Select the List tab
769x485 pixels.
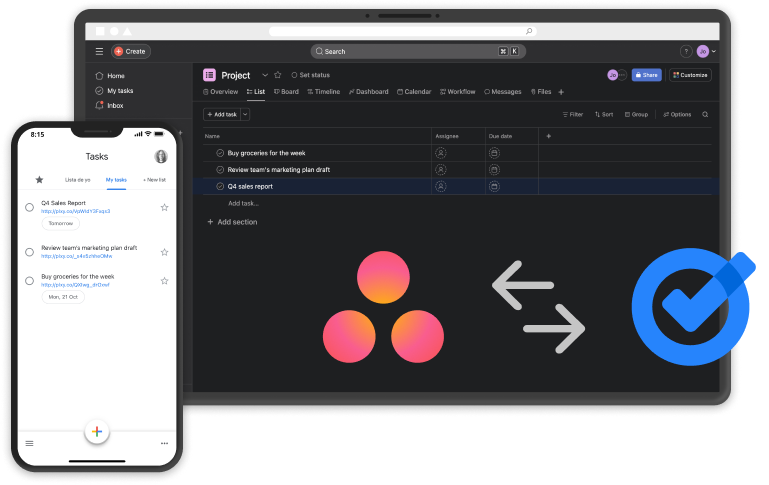tap(256, 92)
